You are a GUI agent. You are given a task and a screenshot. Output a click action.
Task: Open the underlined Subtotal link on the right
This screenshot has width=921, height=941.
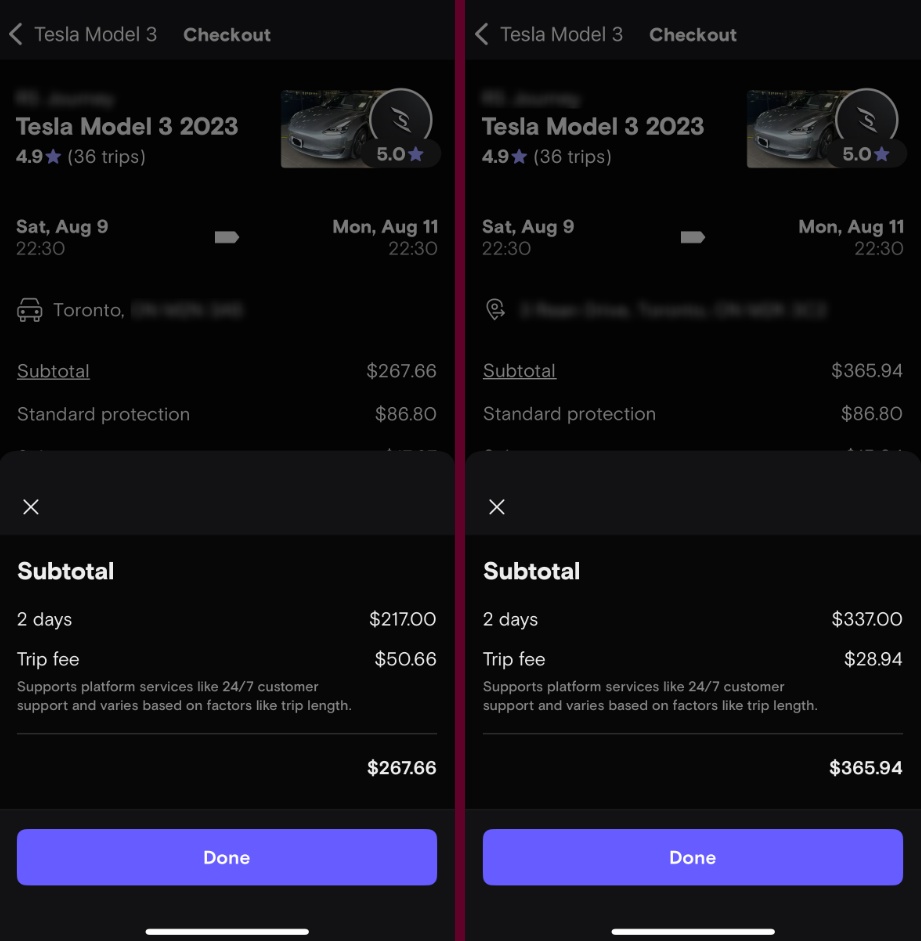click(519, 371)
